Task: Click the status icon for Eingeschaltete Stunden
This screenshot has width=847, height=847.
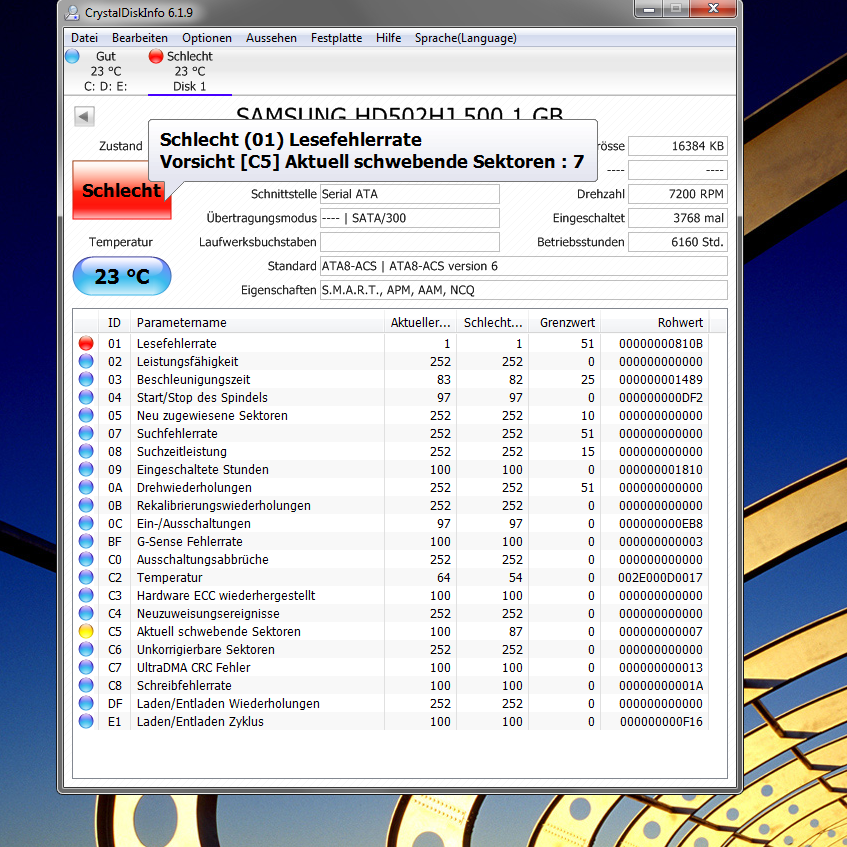Action: (86, 469)
